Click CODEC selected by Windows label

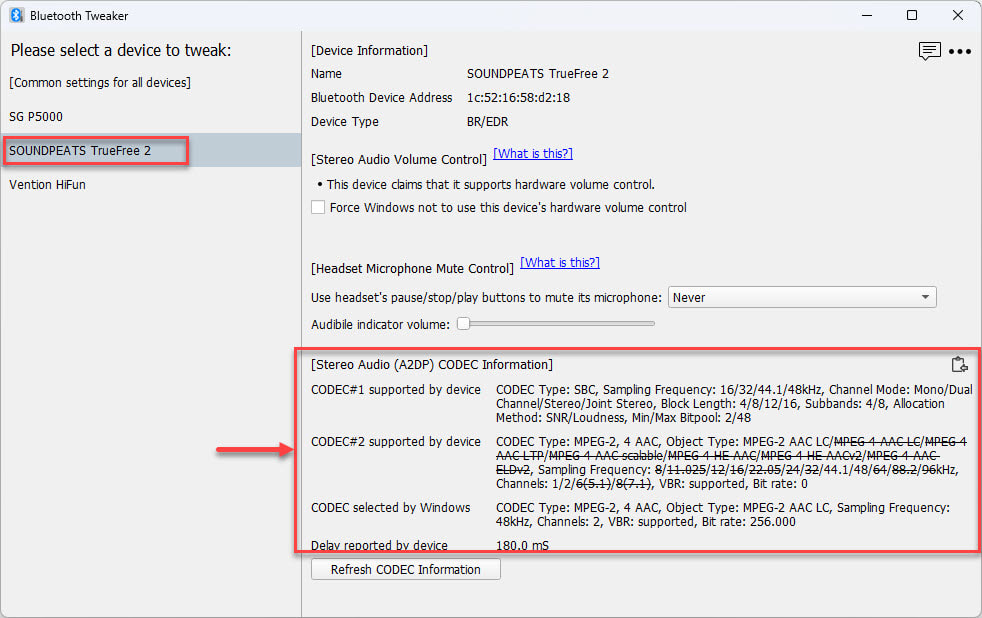[391, 507]
